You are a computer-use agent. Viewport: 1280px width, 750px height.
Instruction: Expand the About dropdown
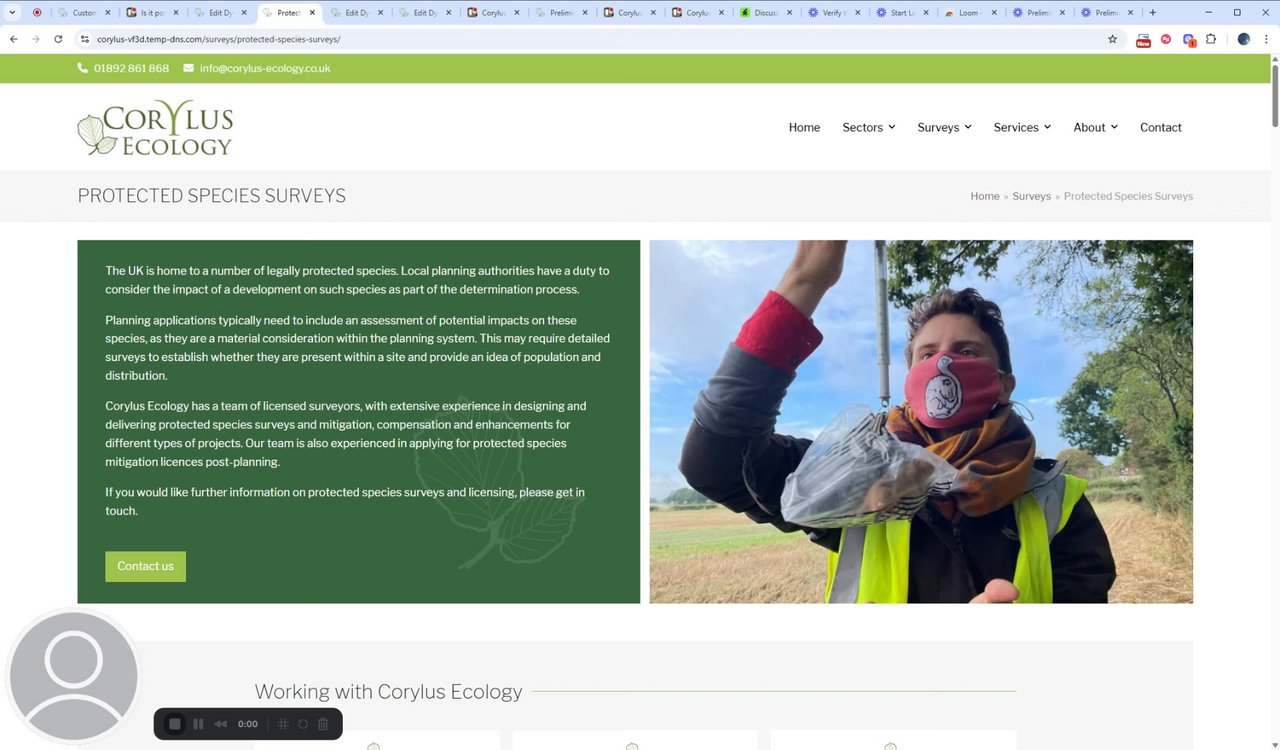click(1095, 127)
